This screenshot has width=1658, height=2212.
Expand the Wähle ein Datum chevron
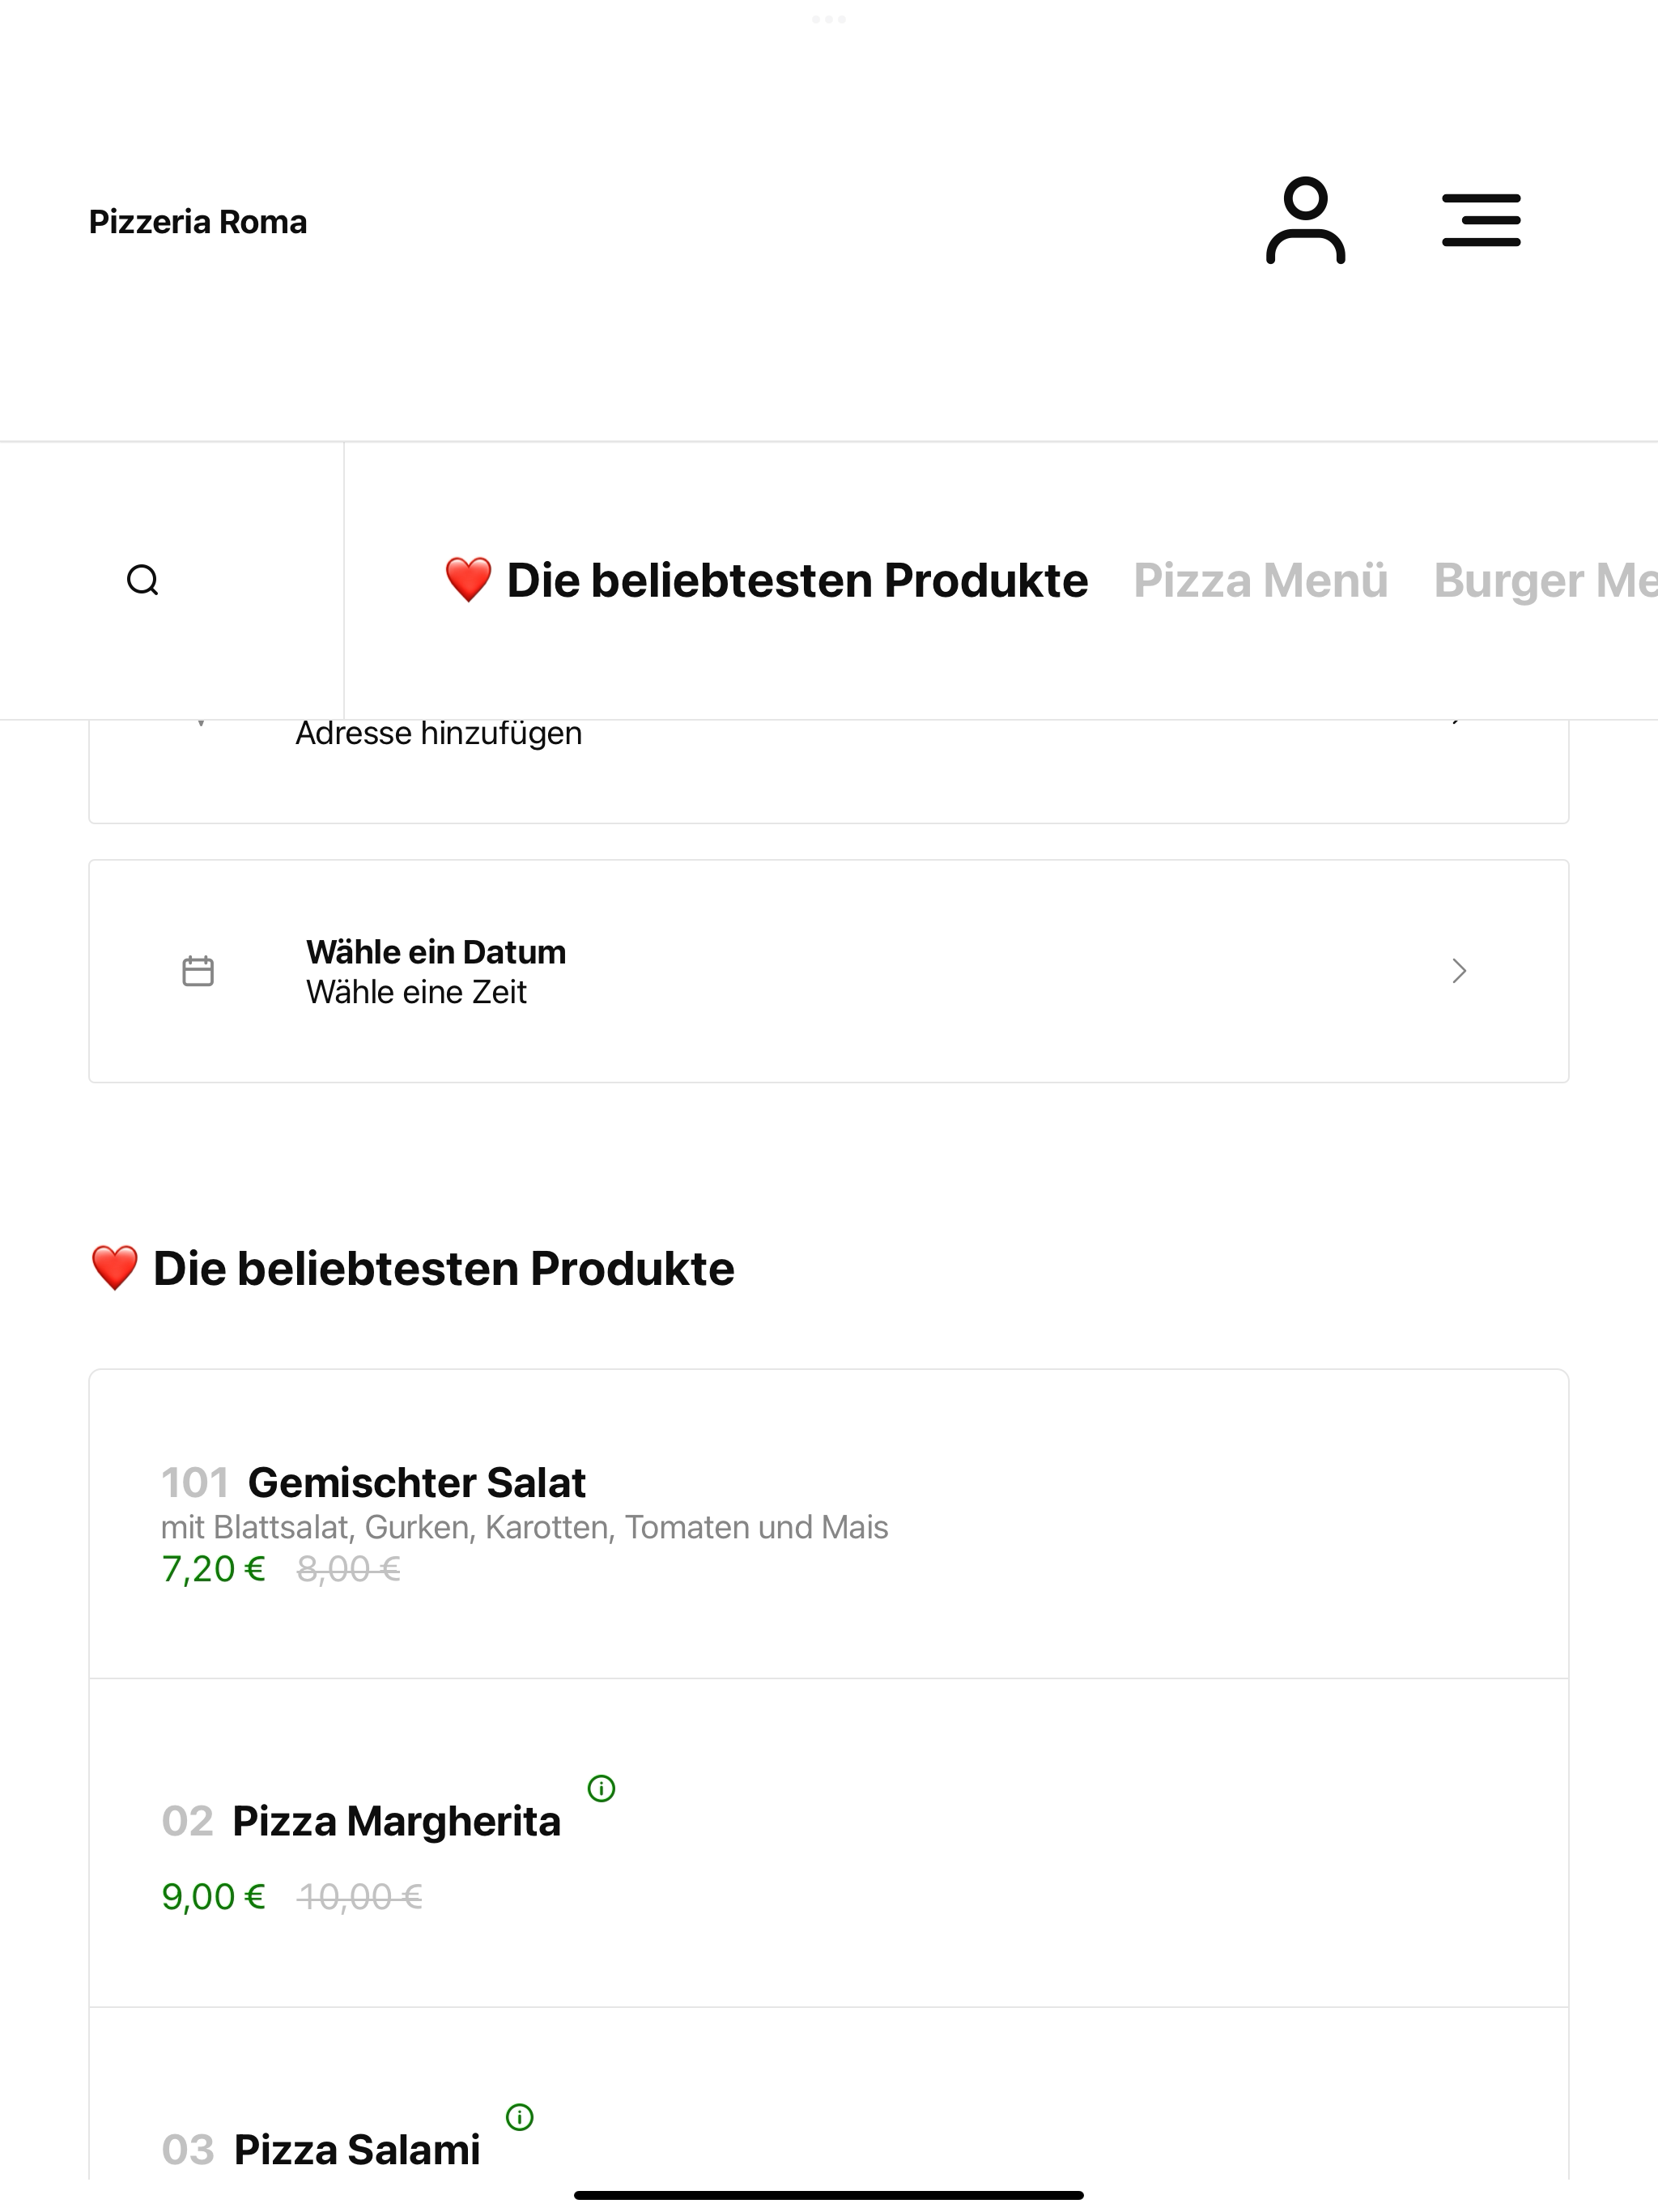[x=1459, y=971]
